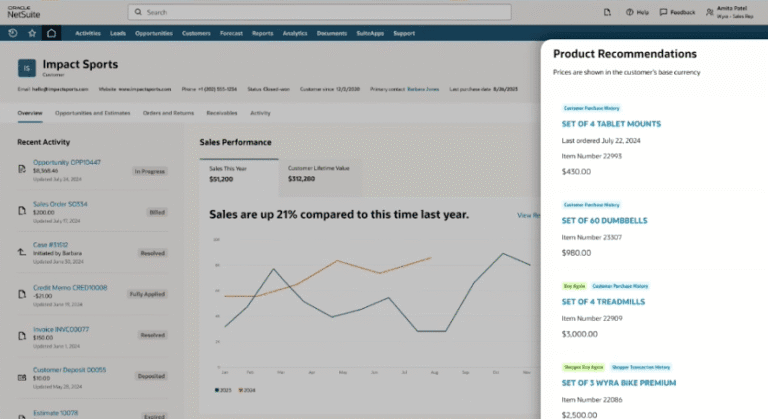Click the document icon beside Help
Screen dimensions: 768x419
[607, 12]
